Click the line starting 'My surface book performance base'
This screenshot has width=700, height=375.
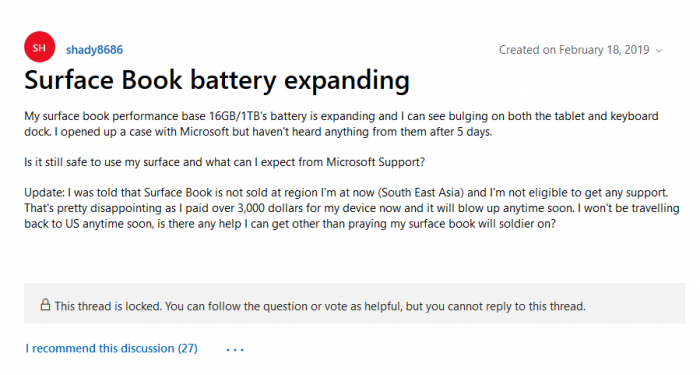[x=341, y=116]
